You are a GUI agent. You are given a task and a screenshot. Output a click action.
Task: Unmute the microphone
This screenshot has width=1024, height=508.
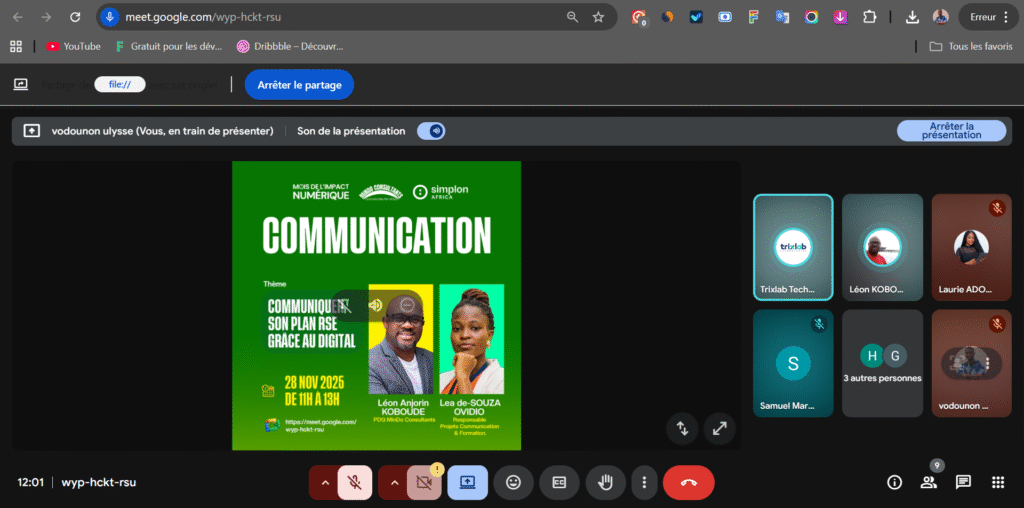point(354,482)
